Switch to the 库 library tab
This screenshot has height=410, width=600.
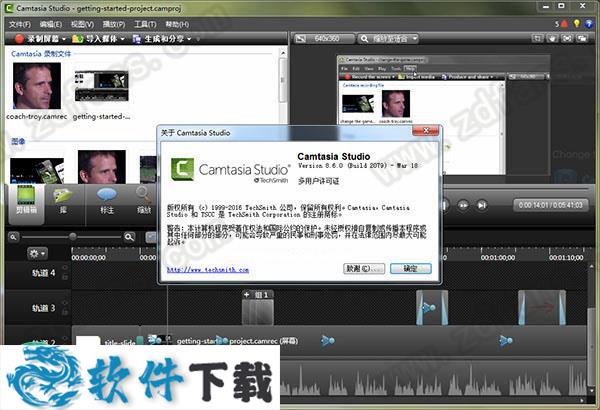point(63,201)
